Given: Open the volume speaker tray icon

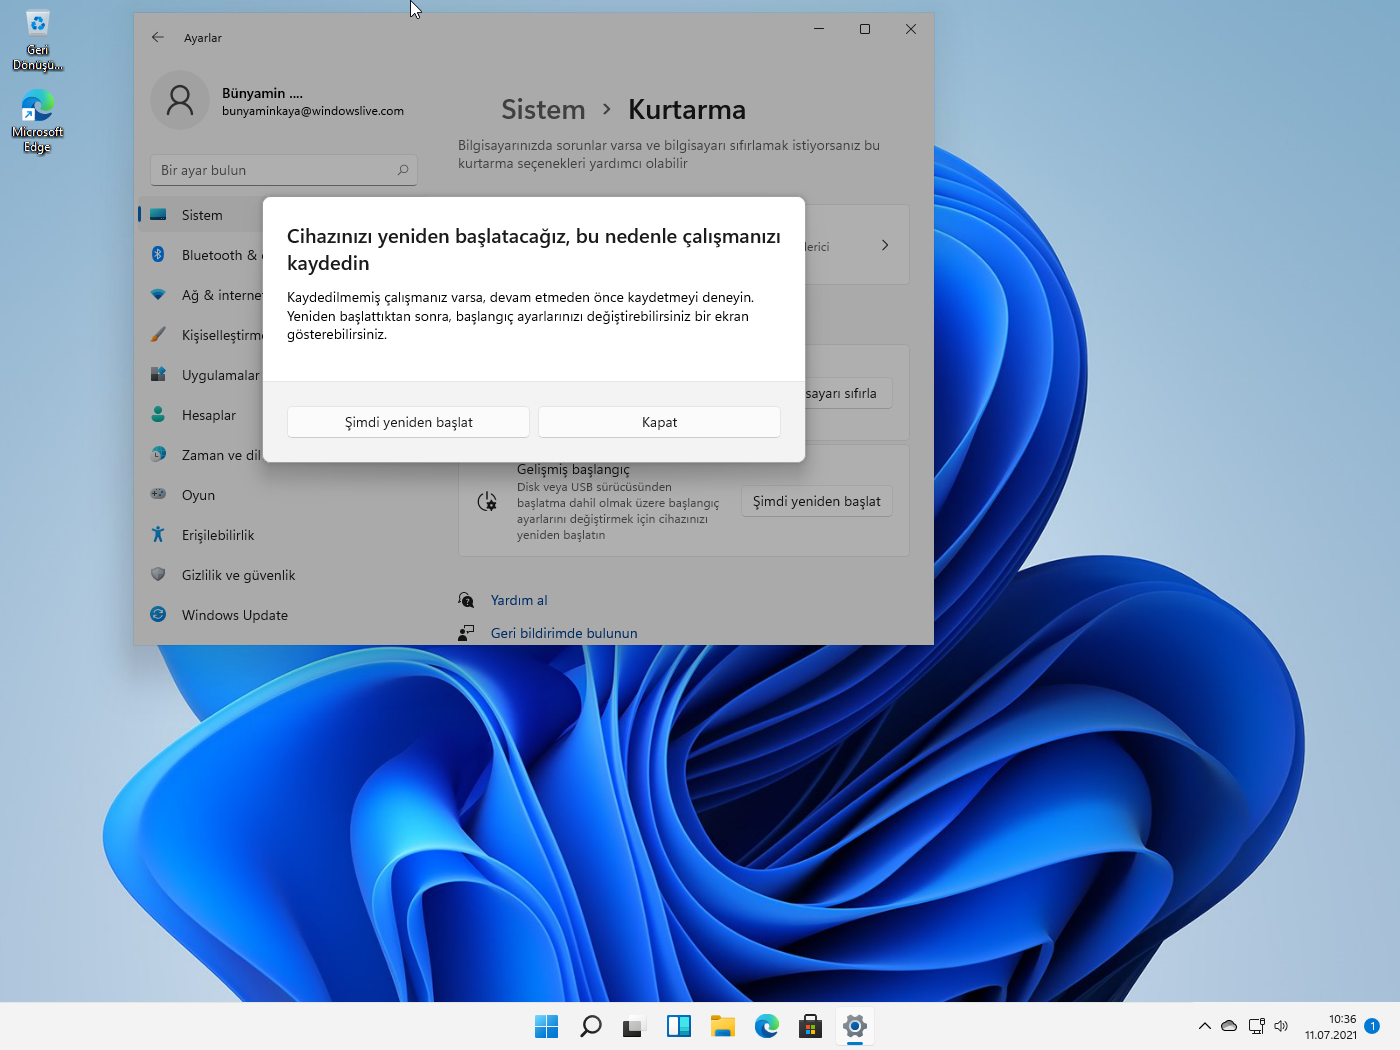Looking at the screenshot, I should pyautogui.click(x=1281, y=1026).
